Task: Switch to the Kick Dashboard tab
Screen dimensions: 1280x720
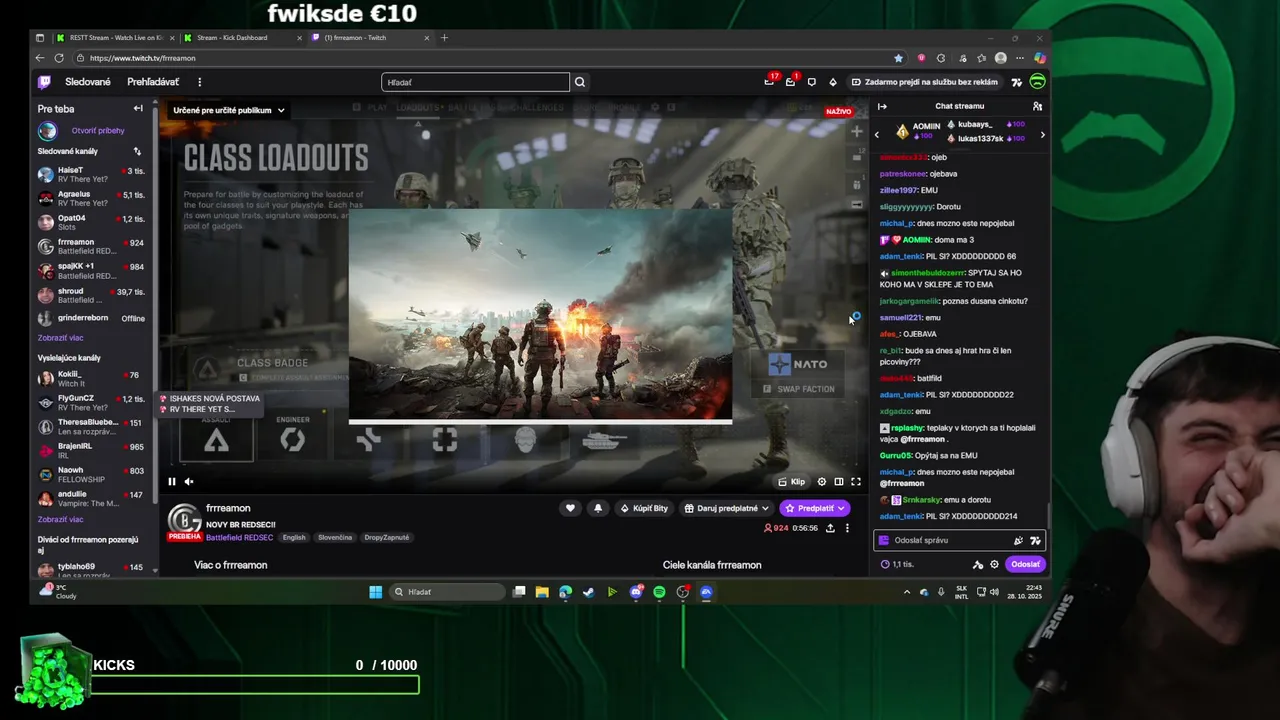Action: pyautogui.click(x=240, y=38)
